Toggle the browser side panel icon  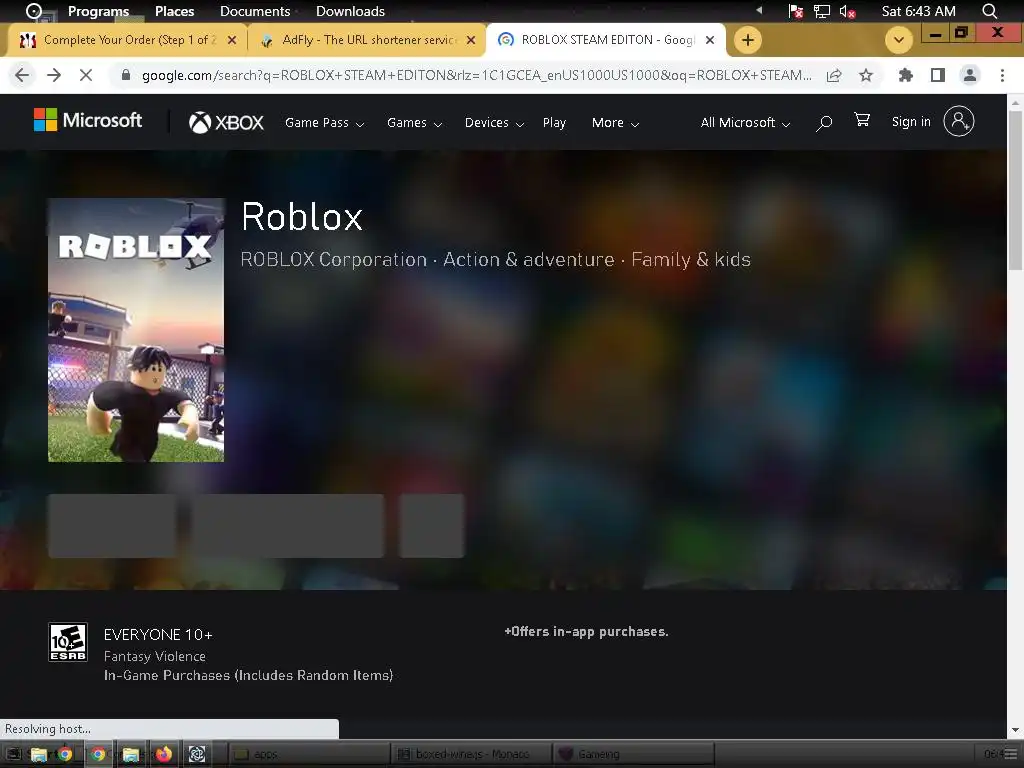pos(938,76)
